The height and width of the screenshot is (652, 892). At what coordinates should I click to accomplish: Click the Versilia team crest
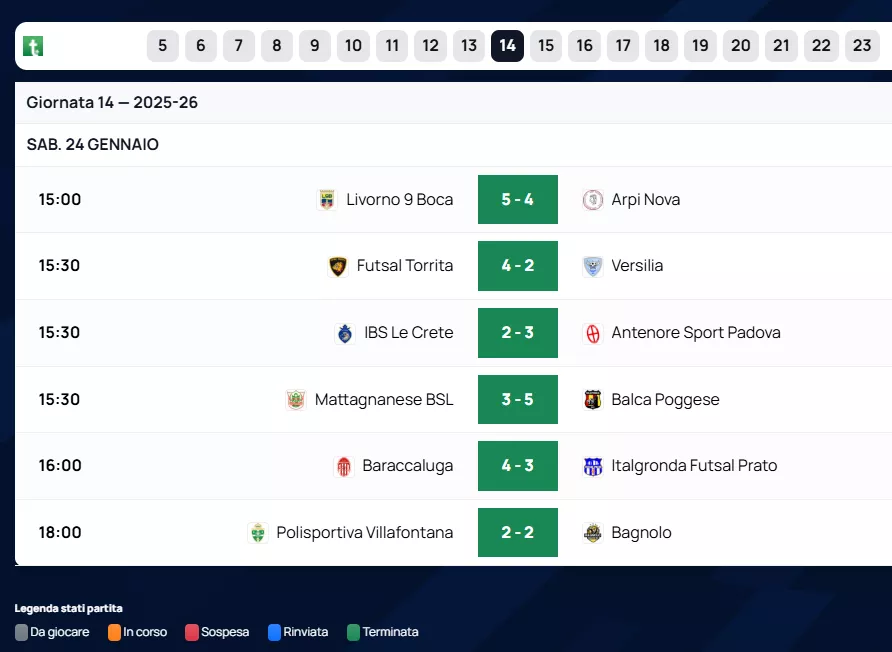(x=593, y=266)
